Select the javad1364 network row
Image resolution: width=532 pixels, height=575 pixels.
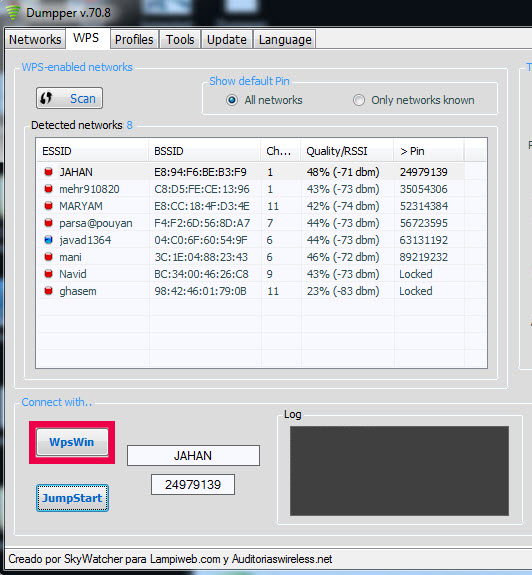(x=251, y=240)
